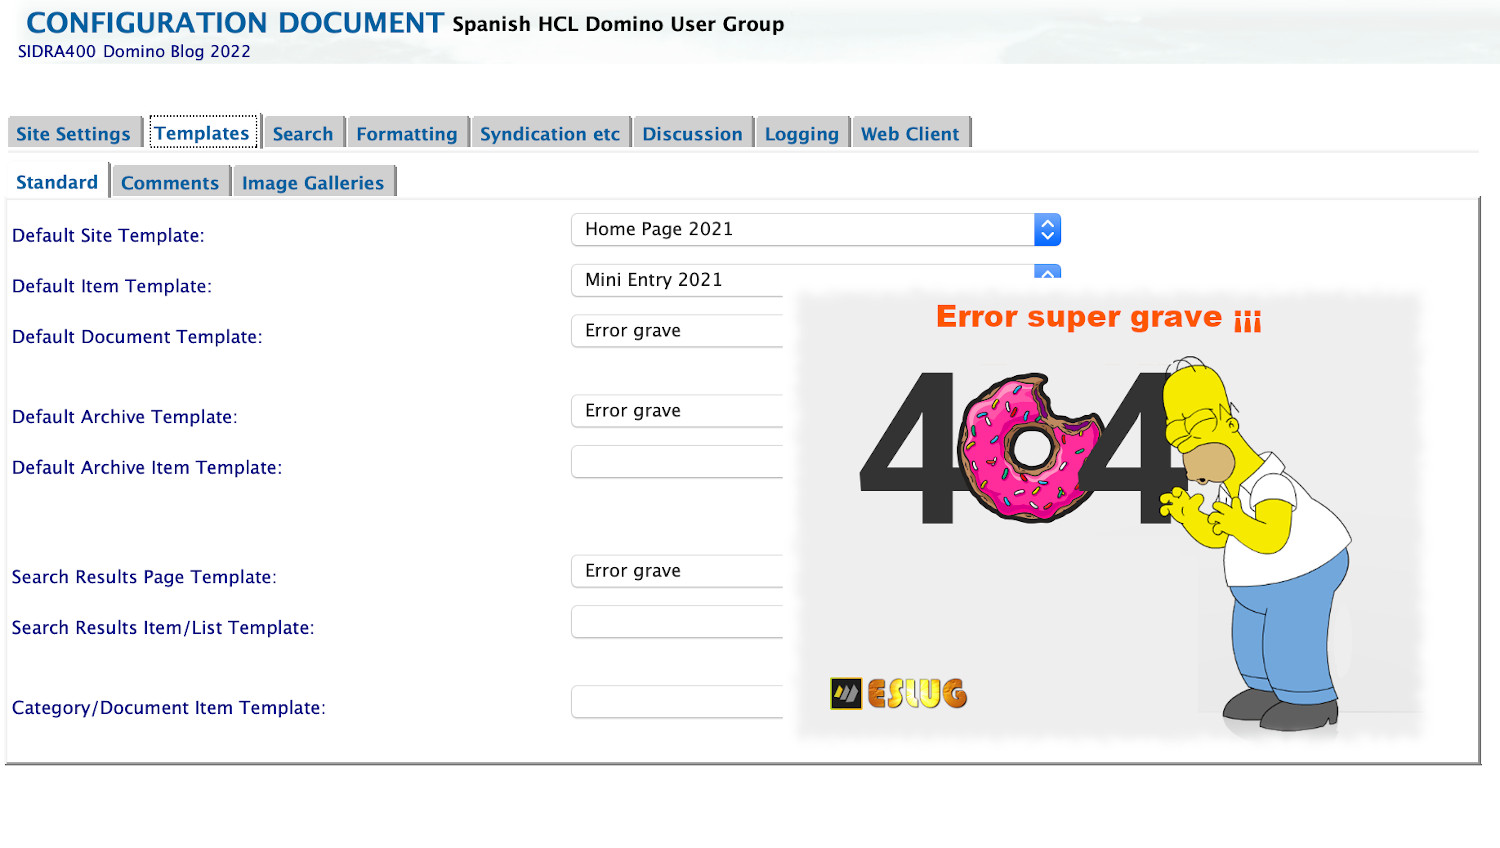Click the Default Archive Template label
The image size is (1500, 848).
pos(125,417)
